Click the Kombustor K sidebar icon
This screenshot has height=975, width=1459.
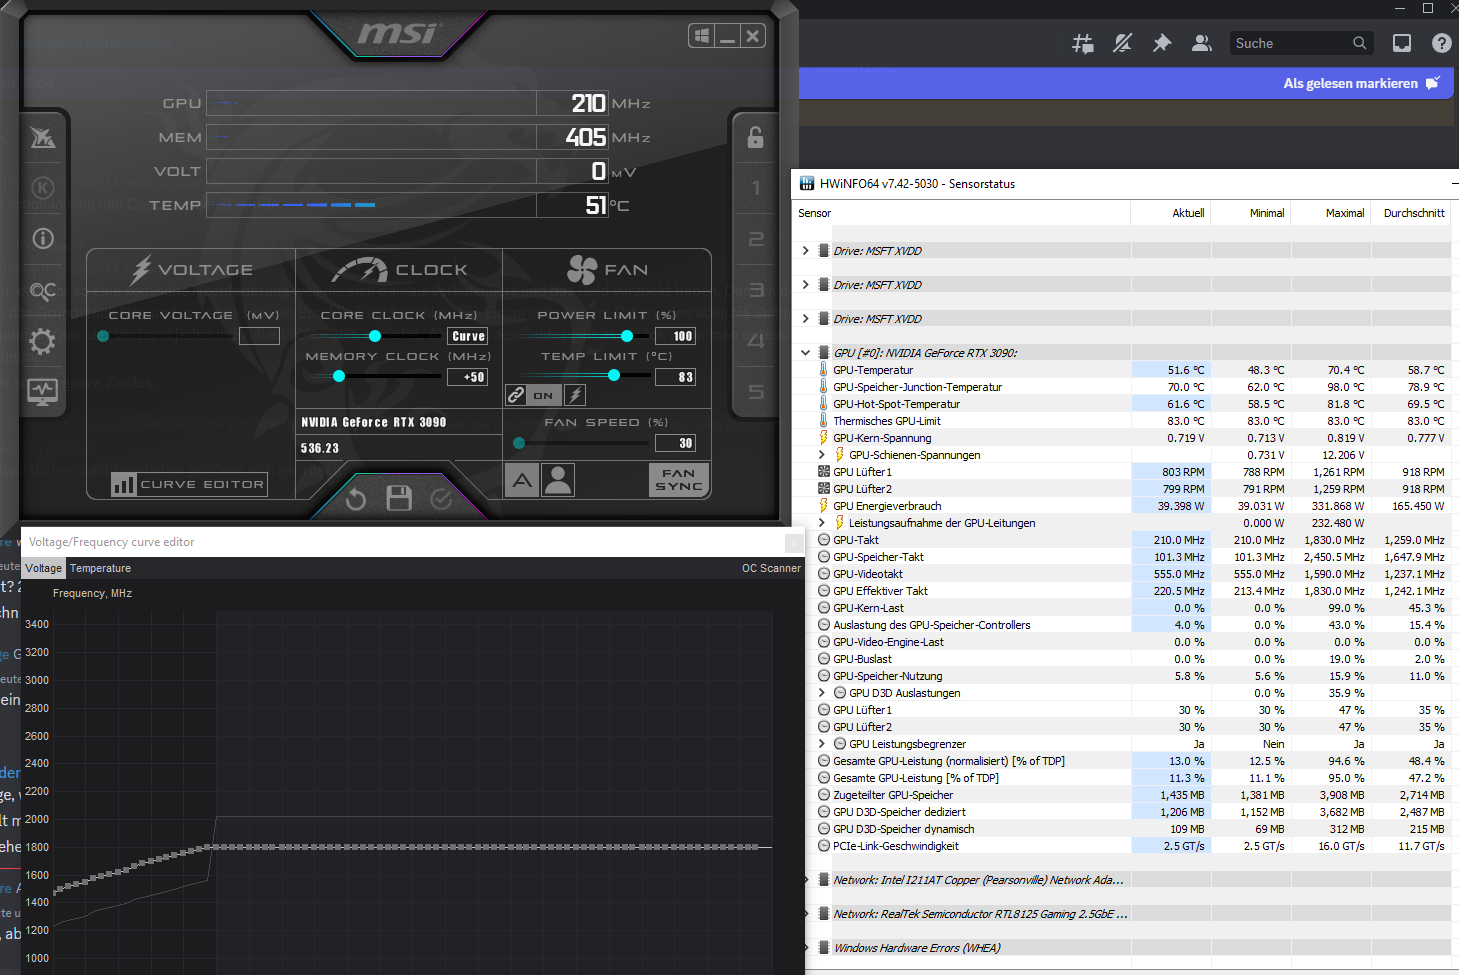coord(42,187)
